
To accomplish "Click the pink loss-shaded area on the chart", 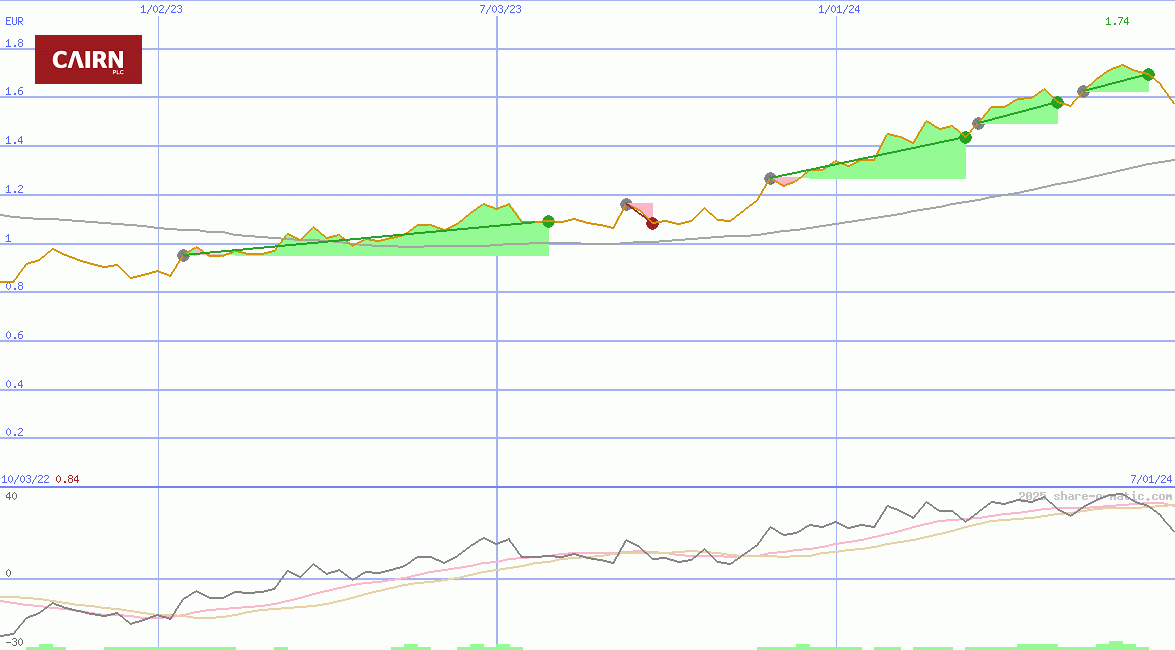I will [x=644, y=210].
